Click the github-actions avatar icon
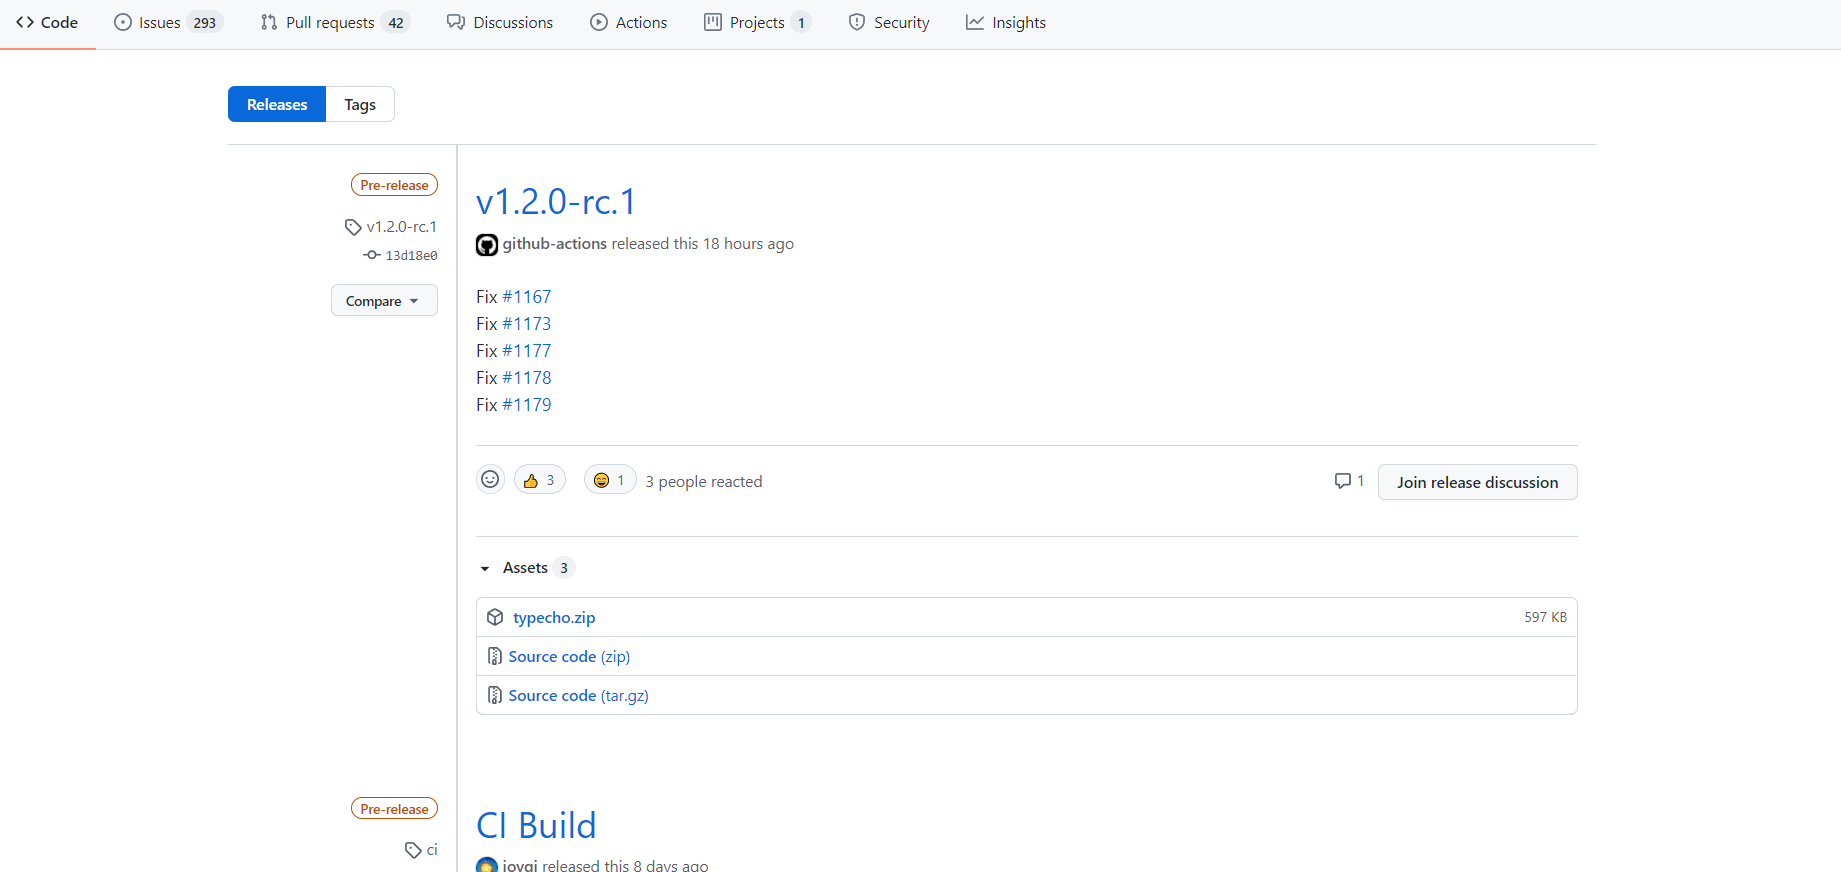 click(487, 245)
